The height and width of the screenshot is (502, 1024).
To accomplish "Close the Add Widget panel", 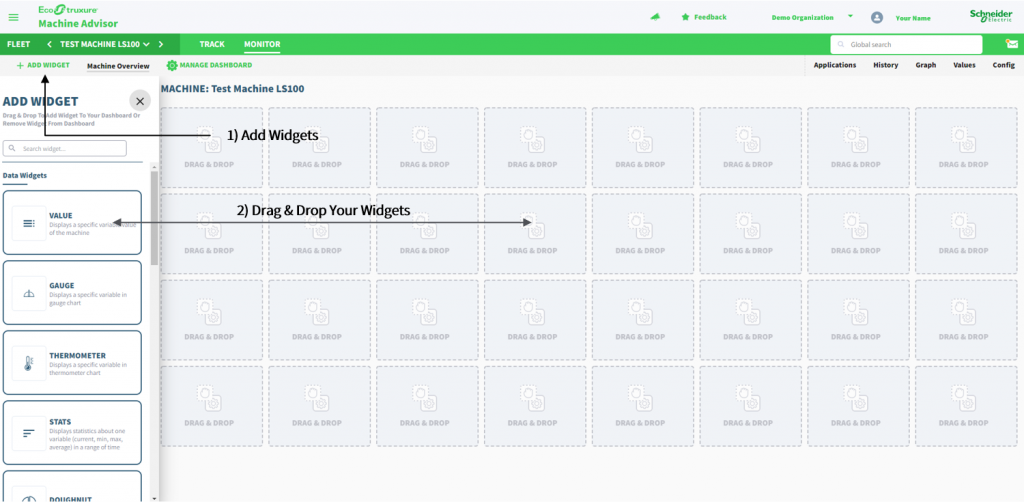I will (x=140, y=101).
